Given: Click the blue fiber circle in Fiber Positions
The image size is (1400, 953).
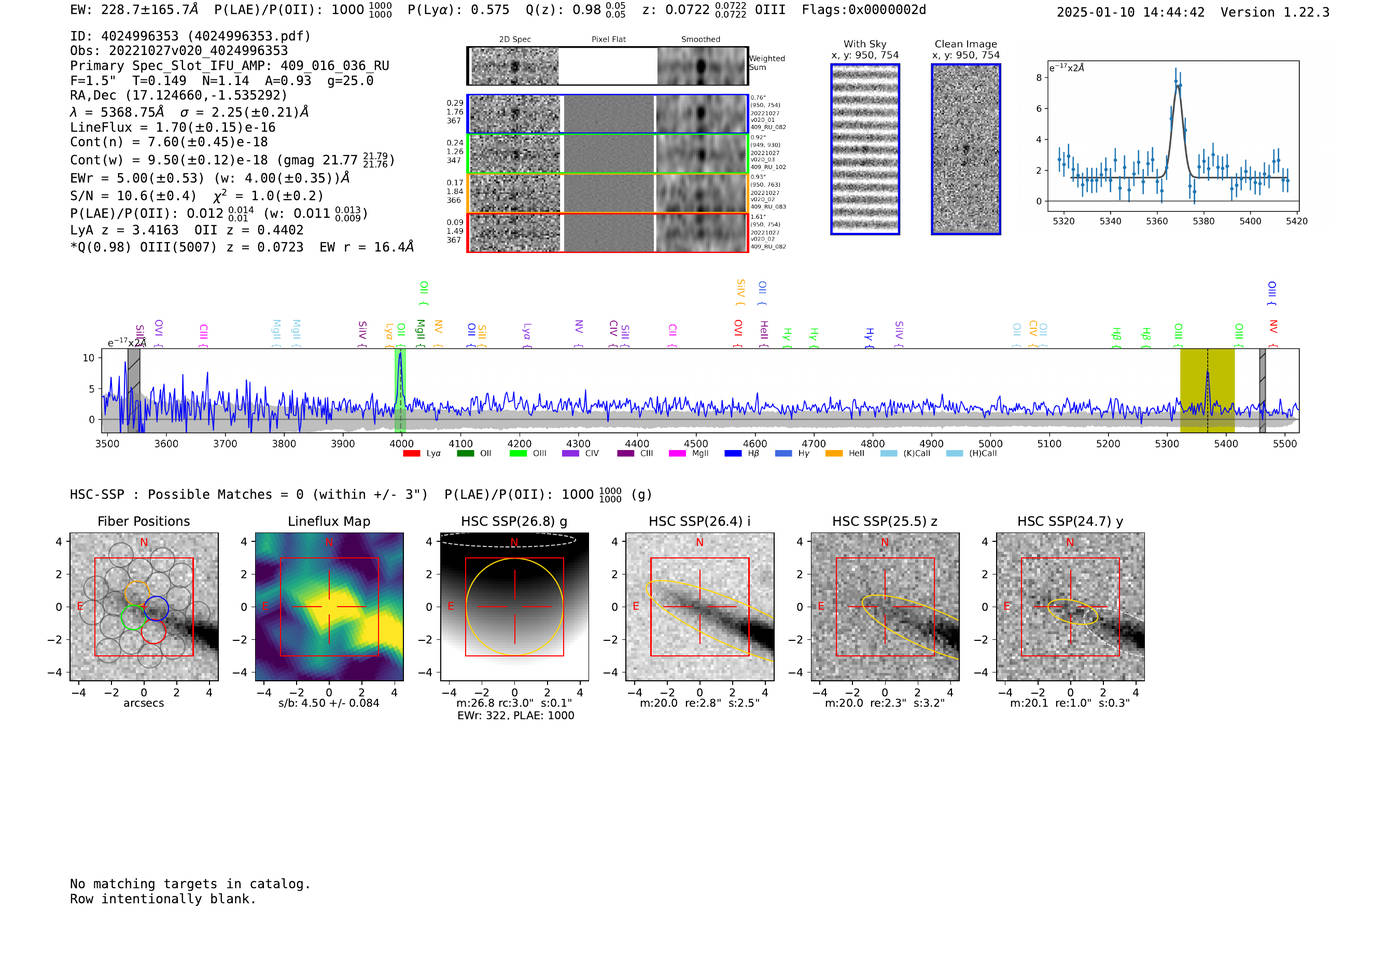Looking at the screenshot, I should coord(157,607).
